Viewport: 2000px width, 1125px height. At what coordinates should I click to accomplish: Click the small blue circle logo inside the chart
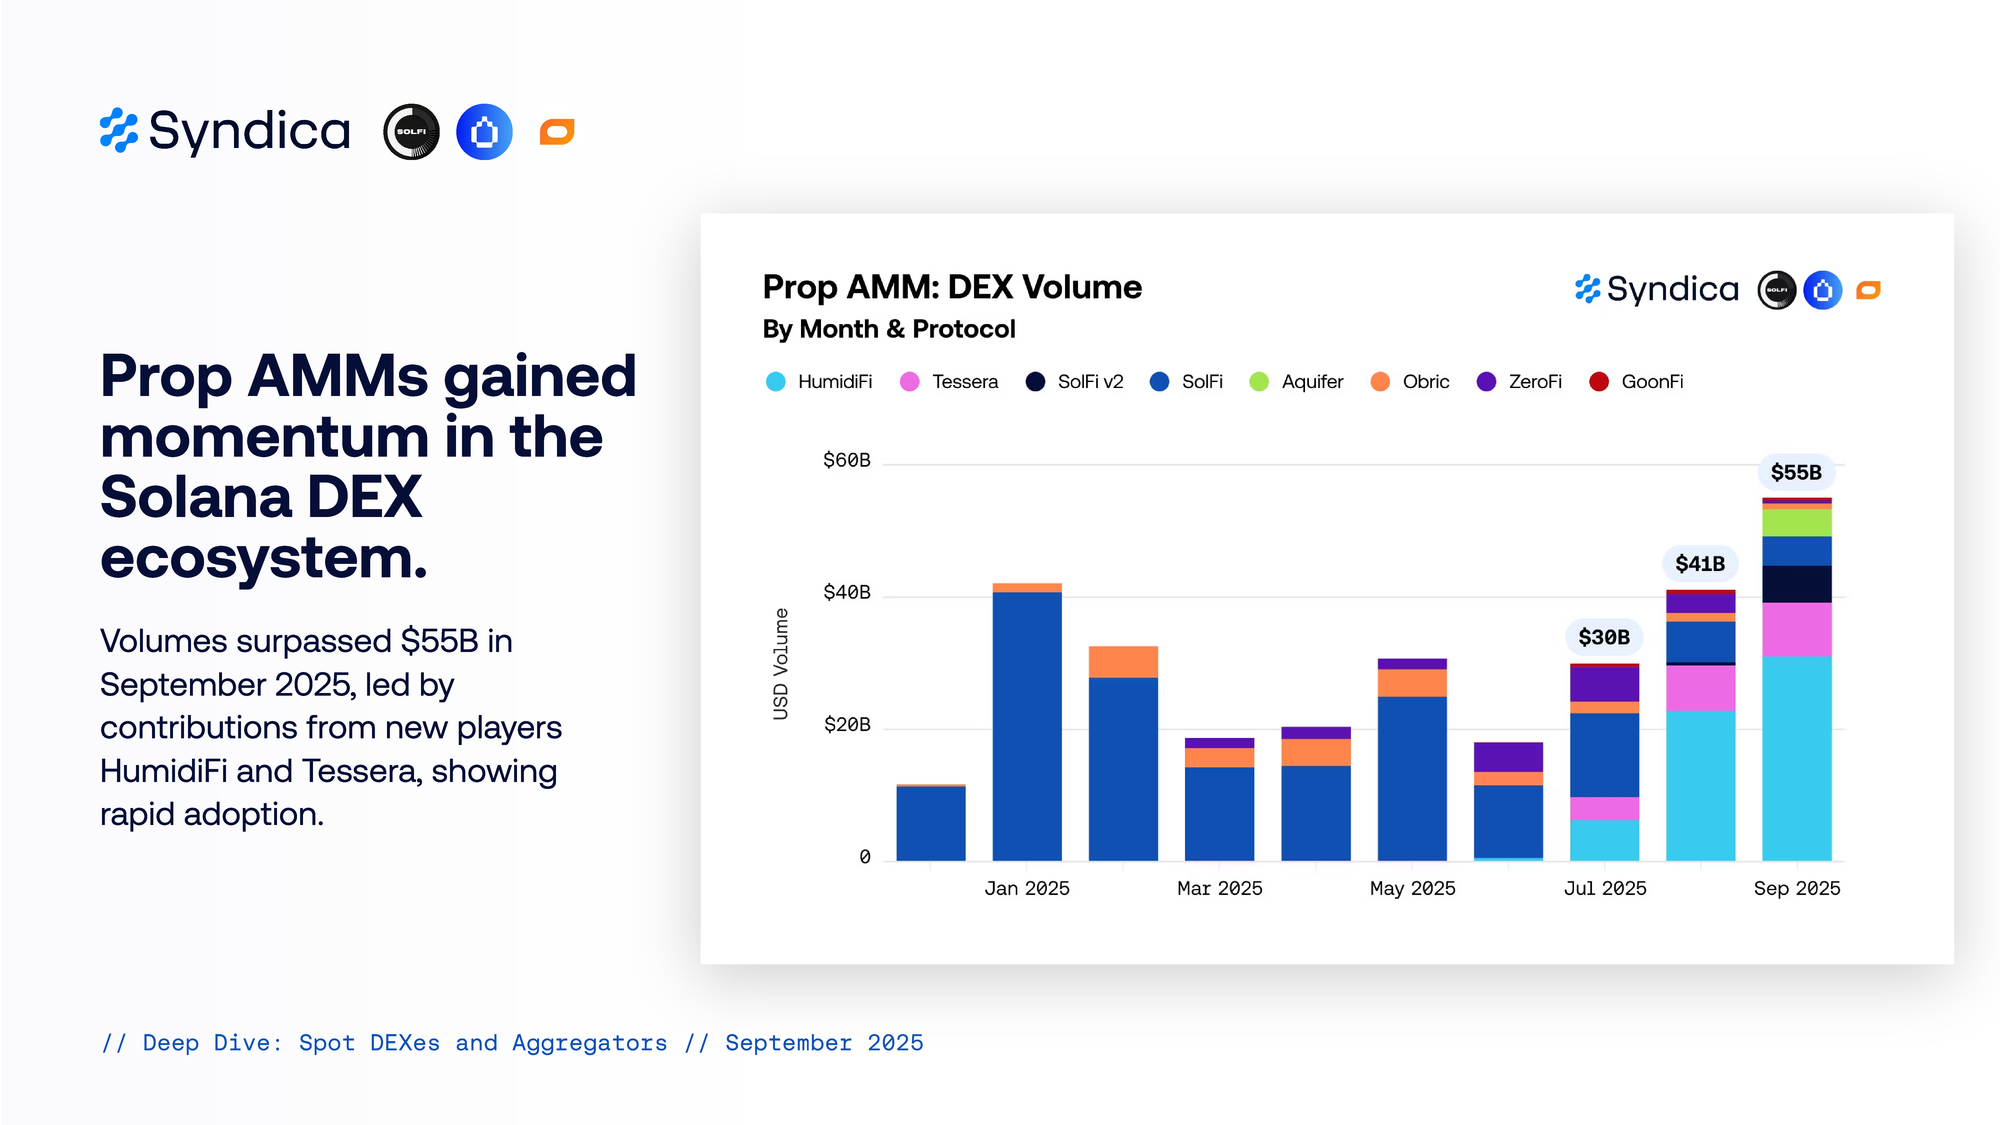coord(1822,290)
